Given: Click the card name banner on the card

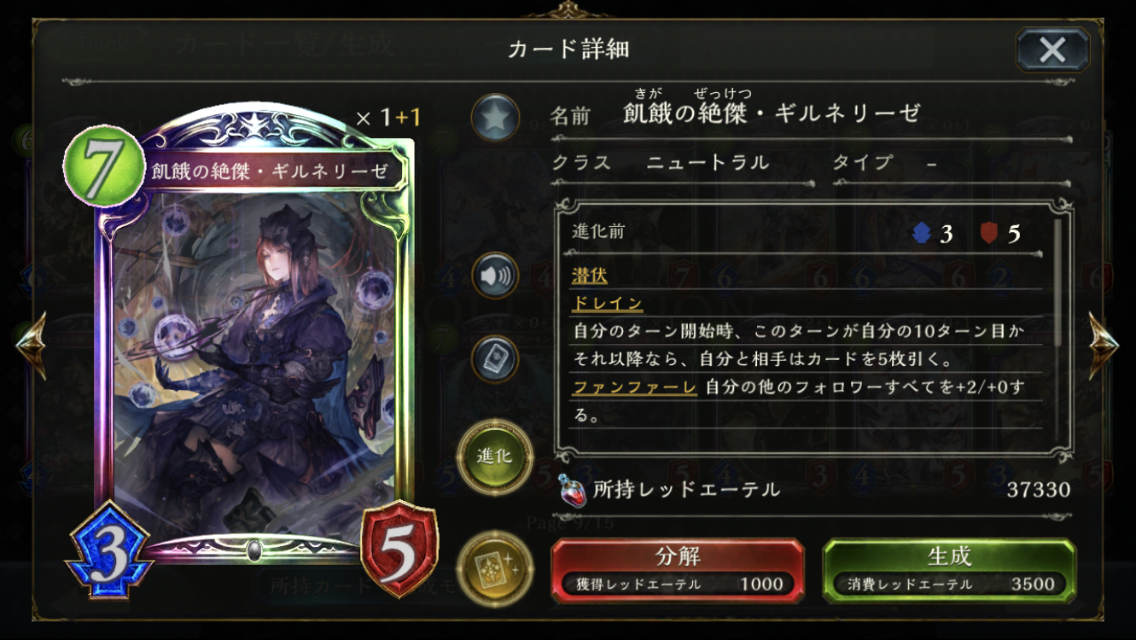Looking at the screenshot, I should pyautogui.click(x=271, y=171).
